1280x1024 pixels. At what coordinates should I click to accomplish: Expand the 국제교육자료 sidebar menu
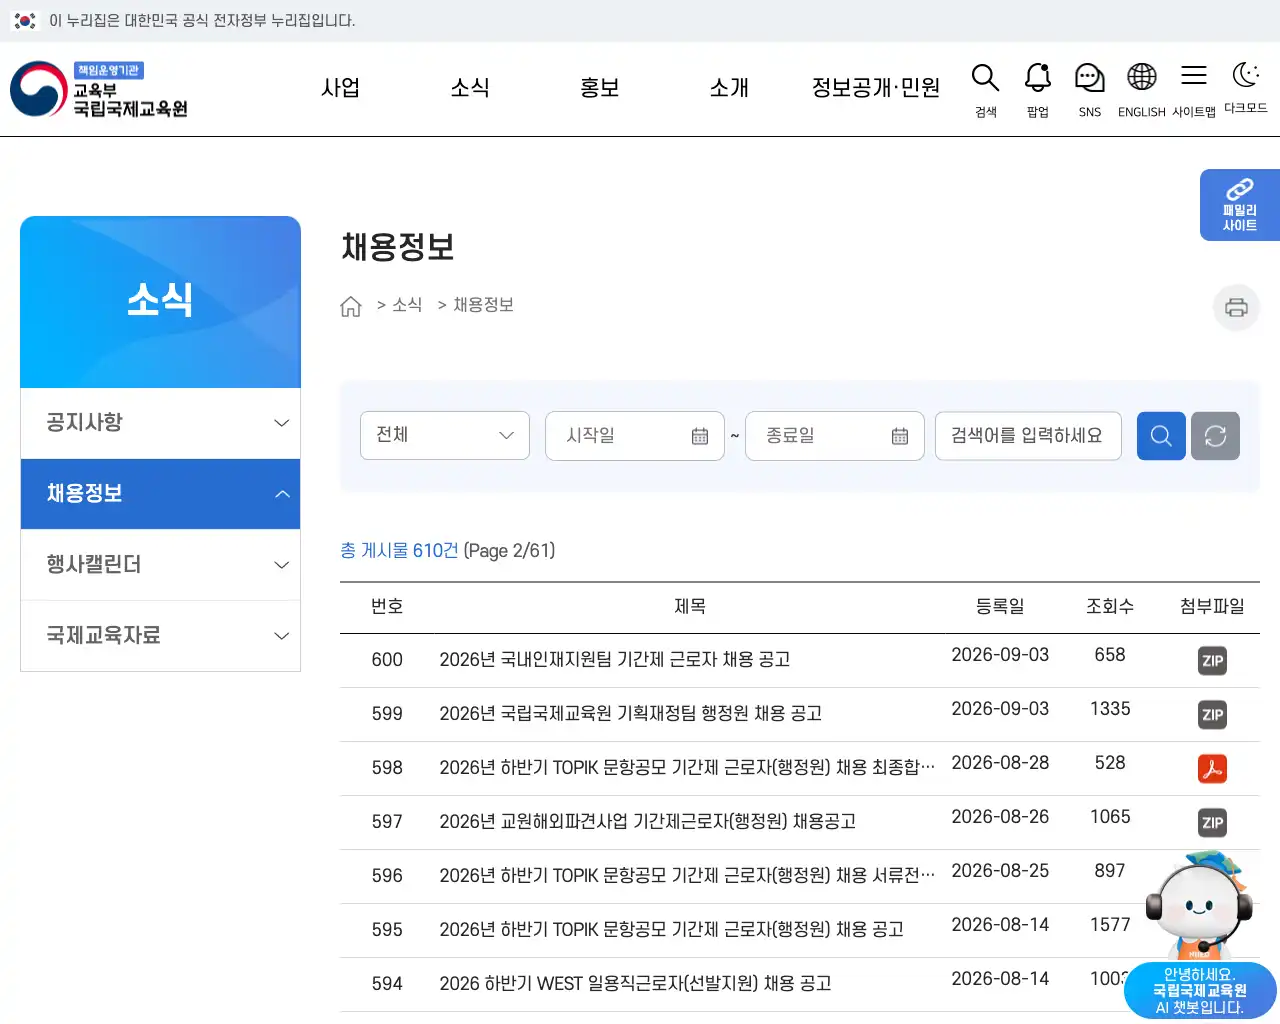pos(160,636)
